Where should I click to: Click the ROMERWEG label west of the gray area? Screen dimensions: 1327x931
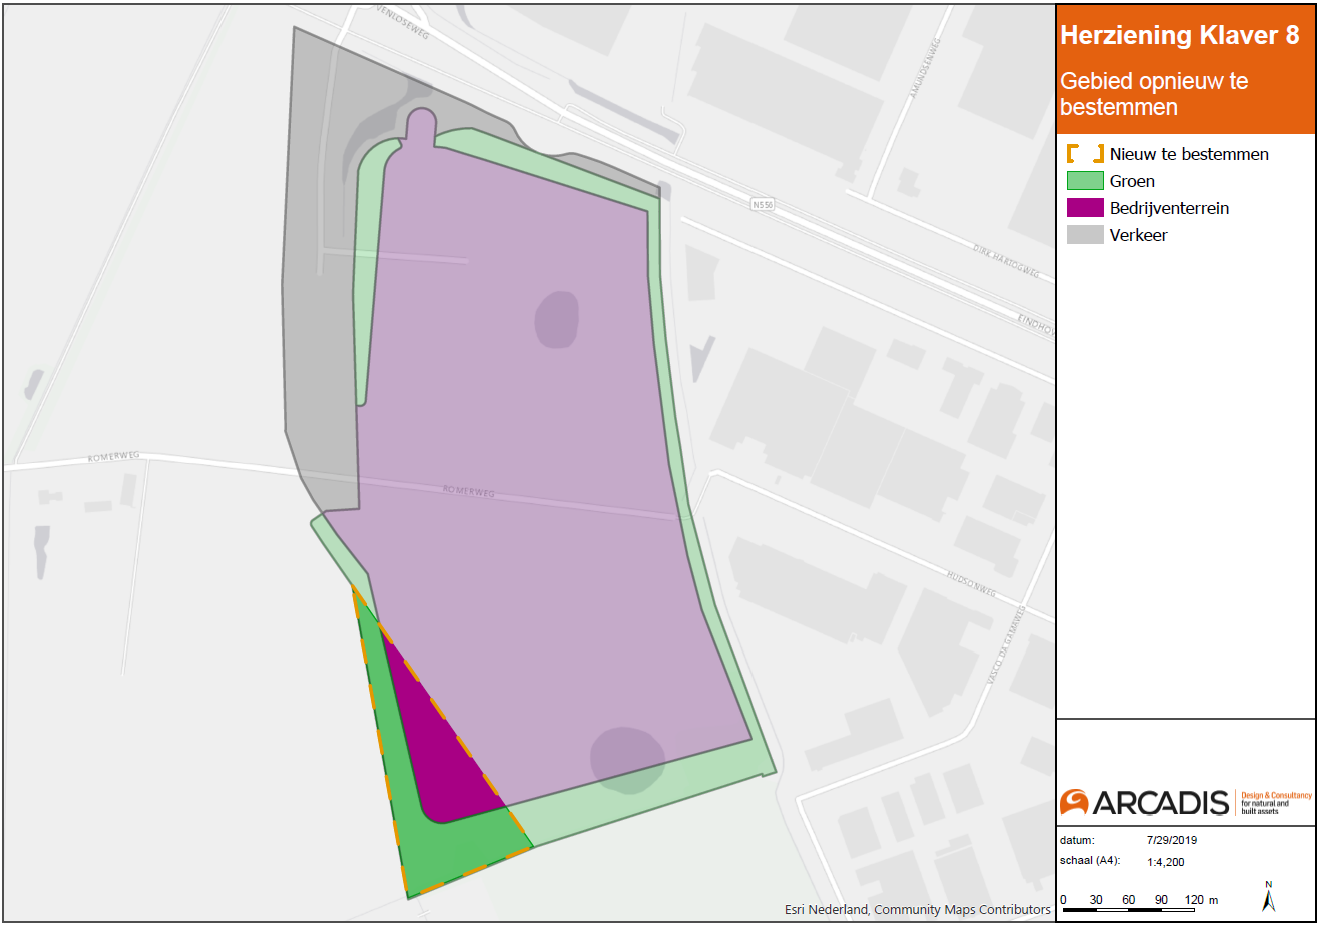[x=113, y=457]
